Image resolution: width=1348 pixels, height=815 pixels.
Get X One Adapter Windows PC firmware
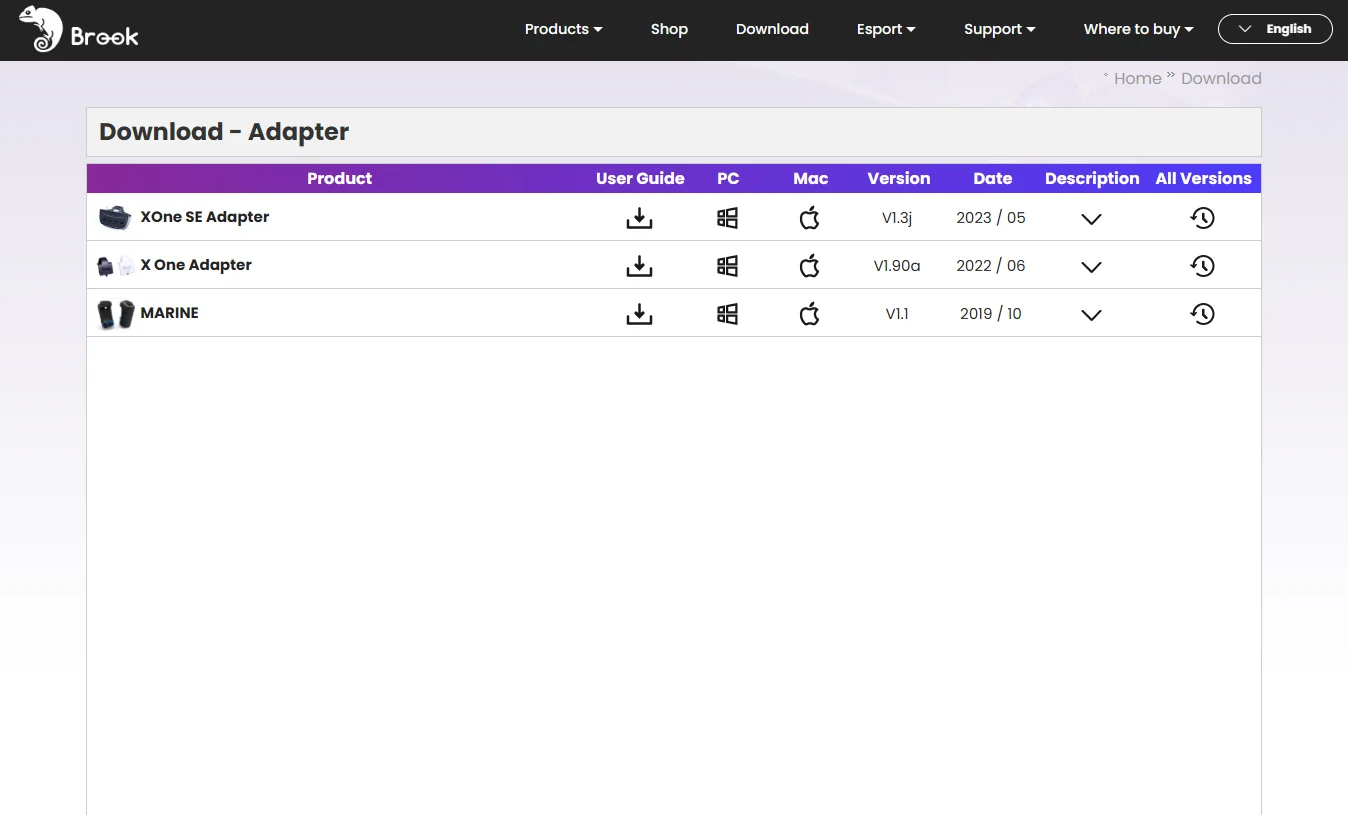(x=728, y=265)
